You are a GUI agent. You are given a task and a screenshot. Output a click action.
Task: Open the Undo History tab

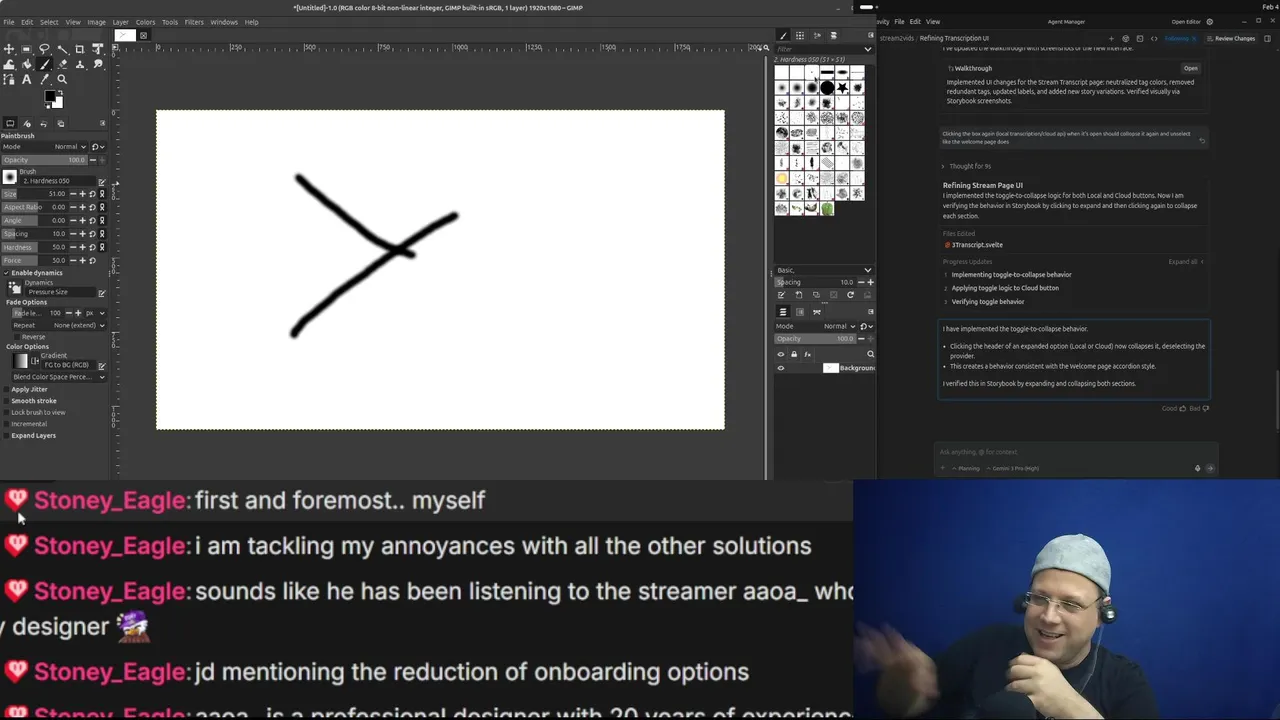(x=44, y=123)
